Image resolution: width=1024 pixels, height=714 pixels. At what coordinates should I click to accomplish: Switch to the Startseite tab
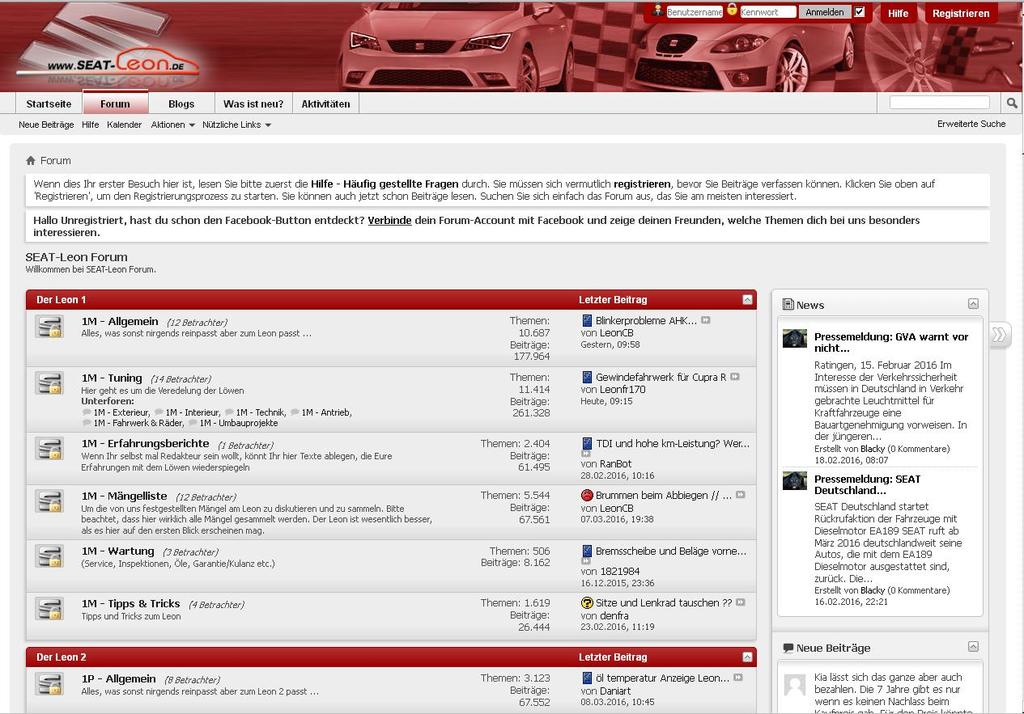[x=49, y=104]
